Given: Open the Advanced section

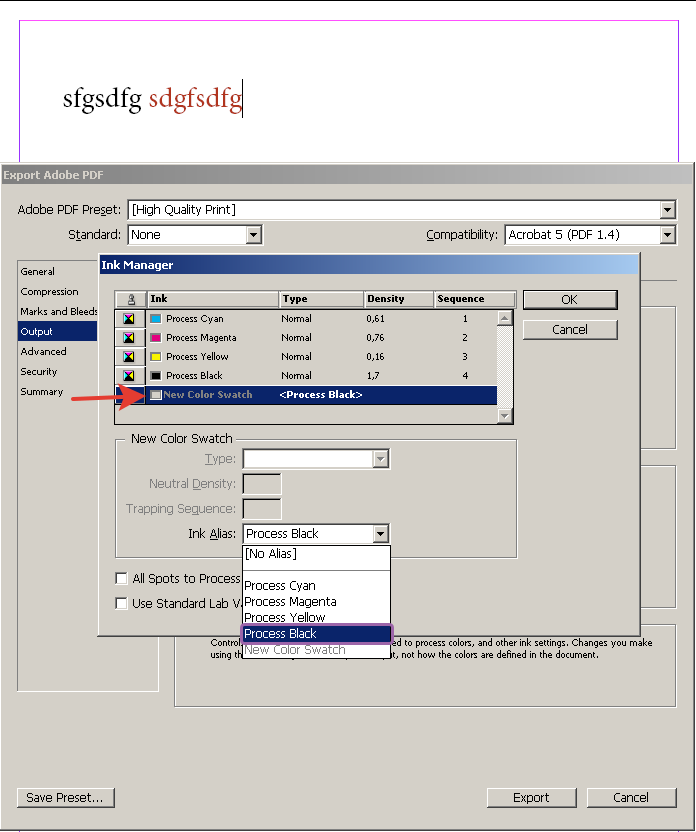Looking at the screenshot, I should pyautogui.click(x=57, y=352).
